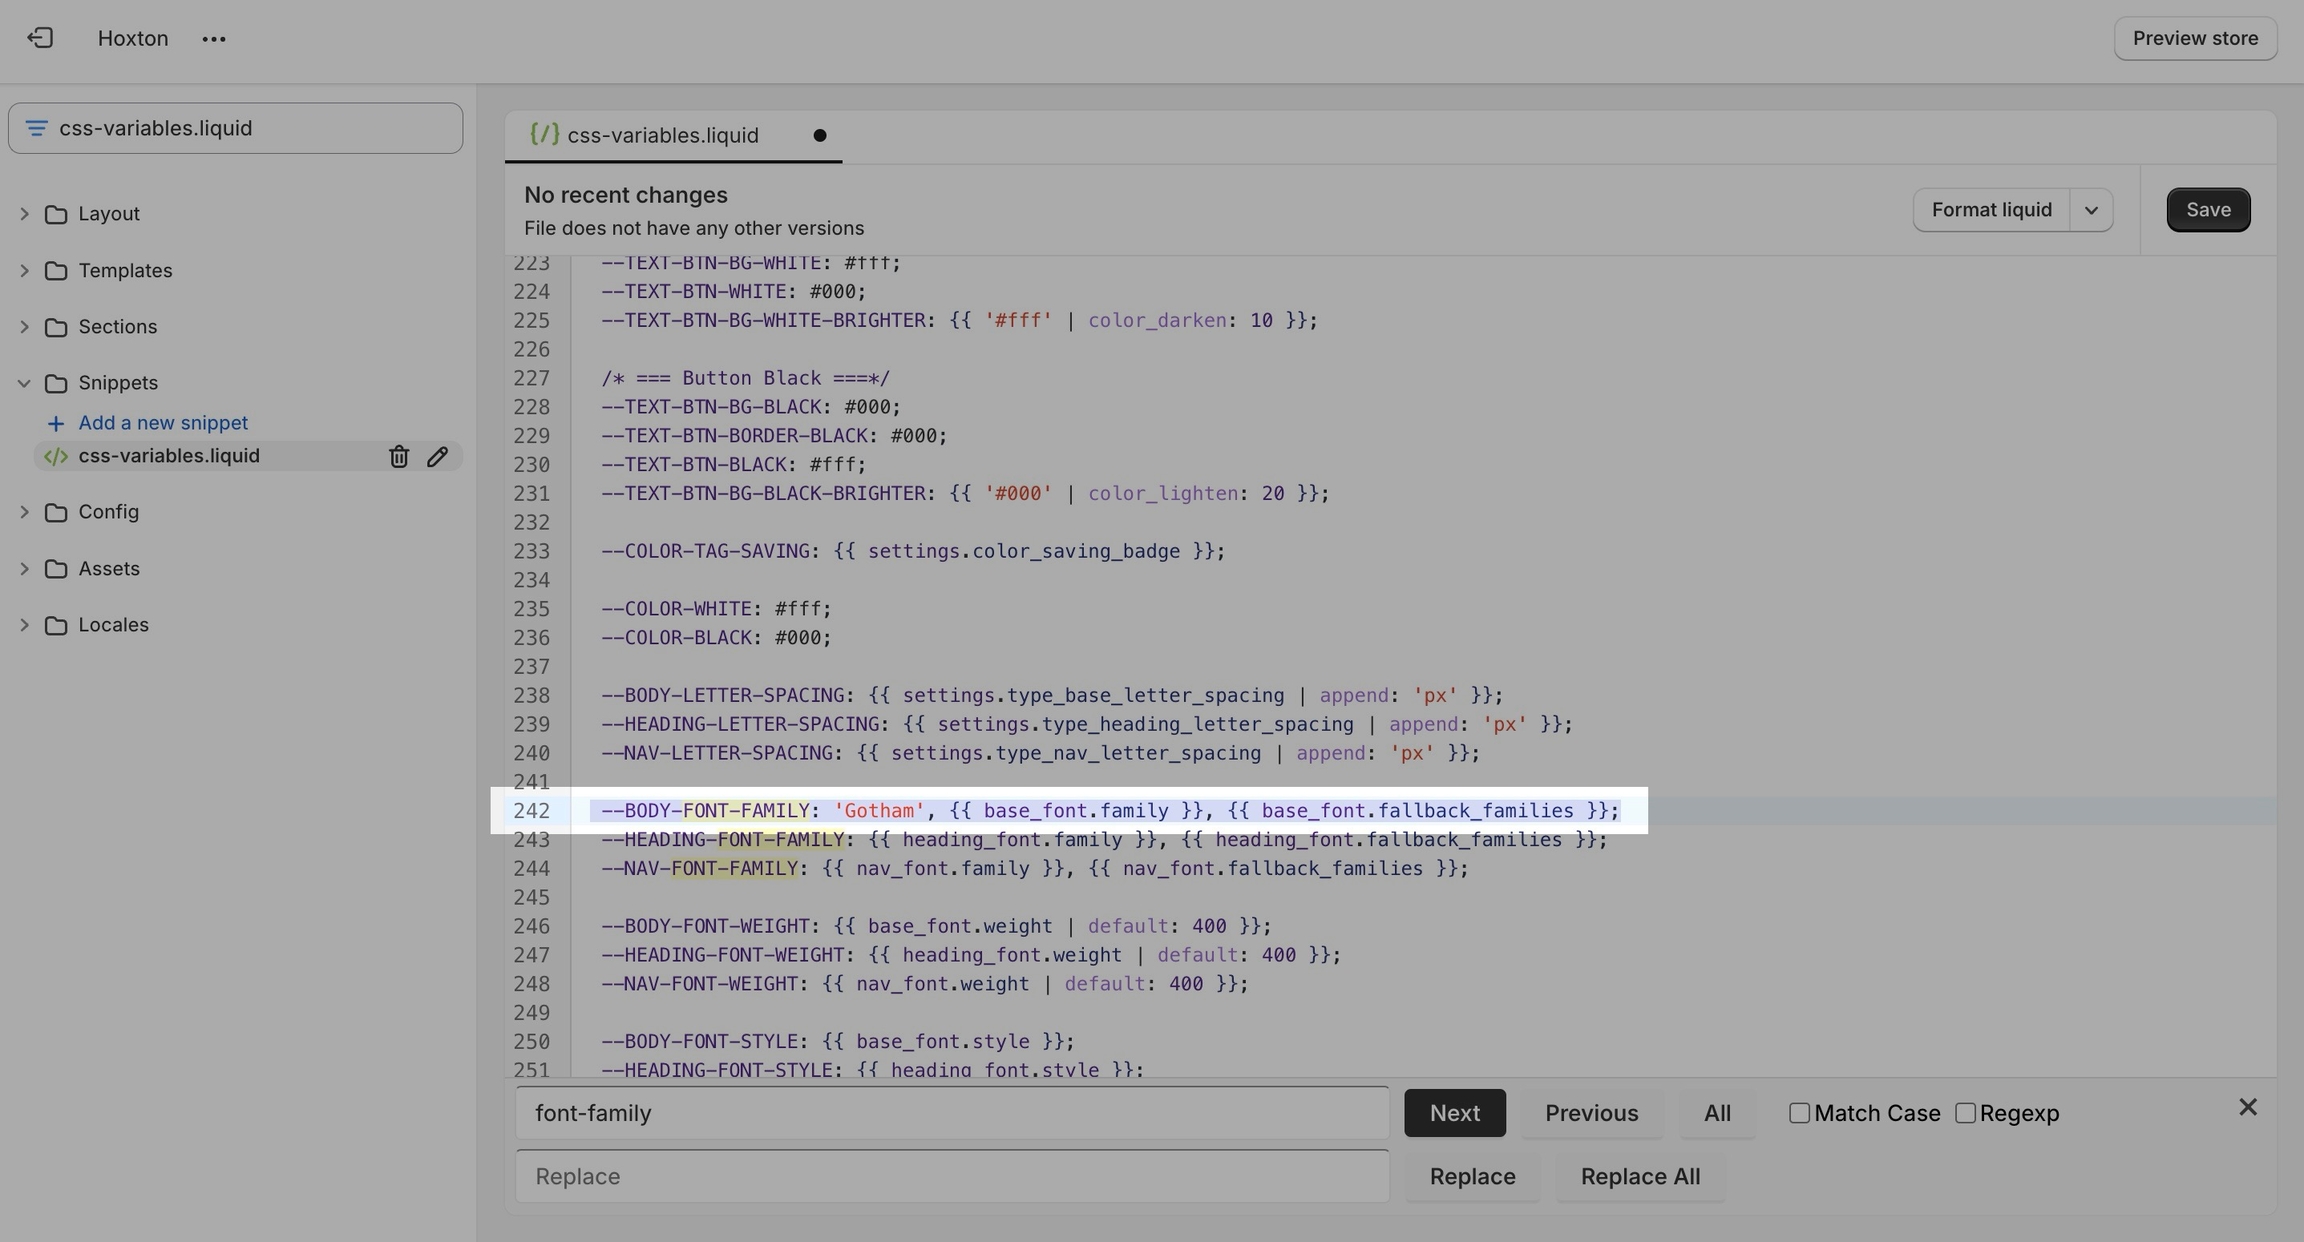The width and height of the screenshot is (2304, 1242).
Task: Delete css-variables.liquid with trash icon
Action: pos(399,457)
